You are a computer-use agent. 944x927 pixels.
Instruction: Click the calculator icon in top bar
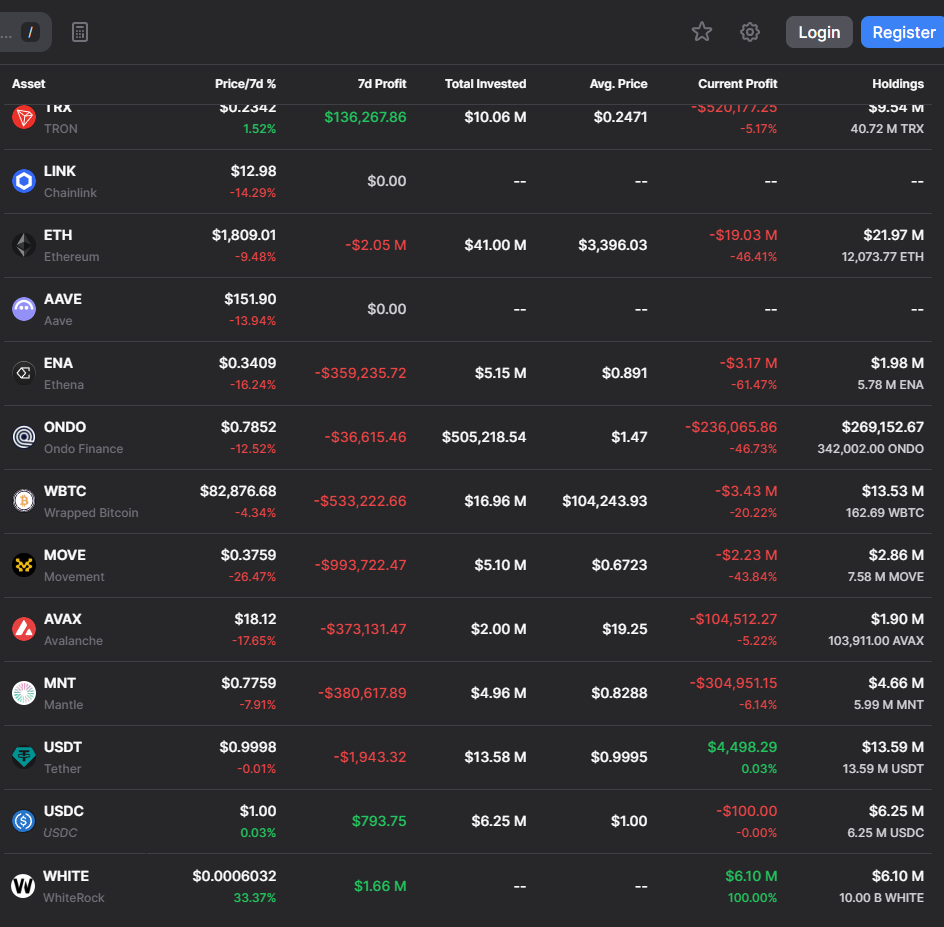pyautogui.click(x=80, y=32)
